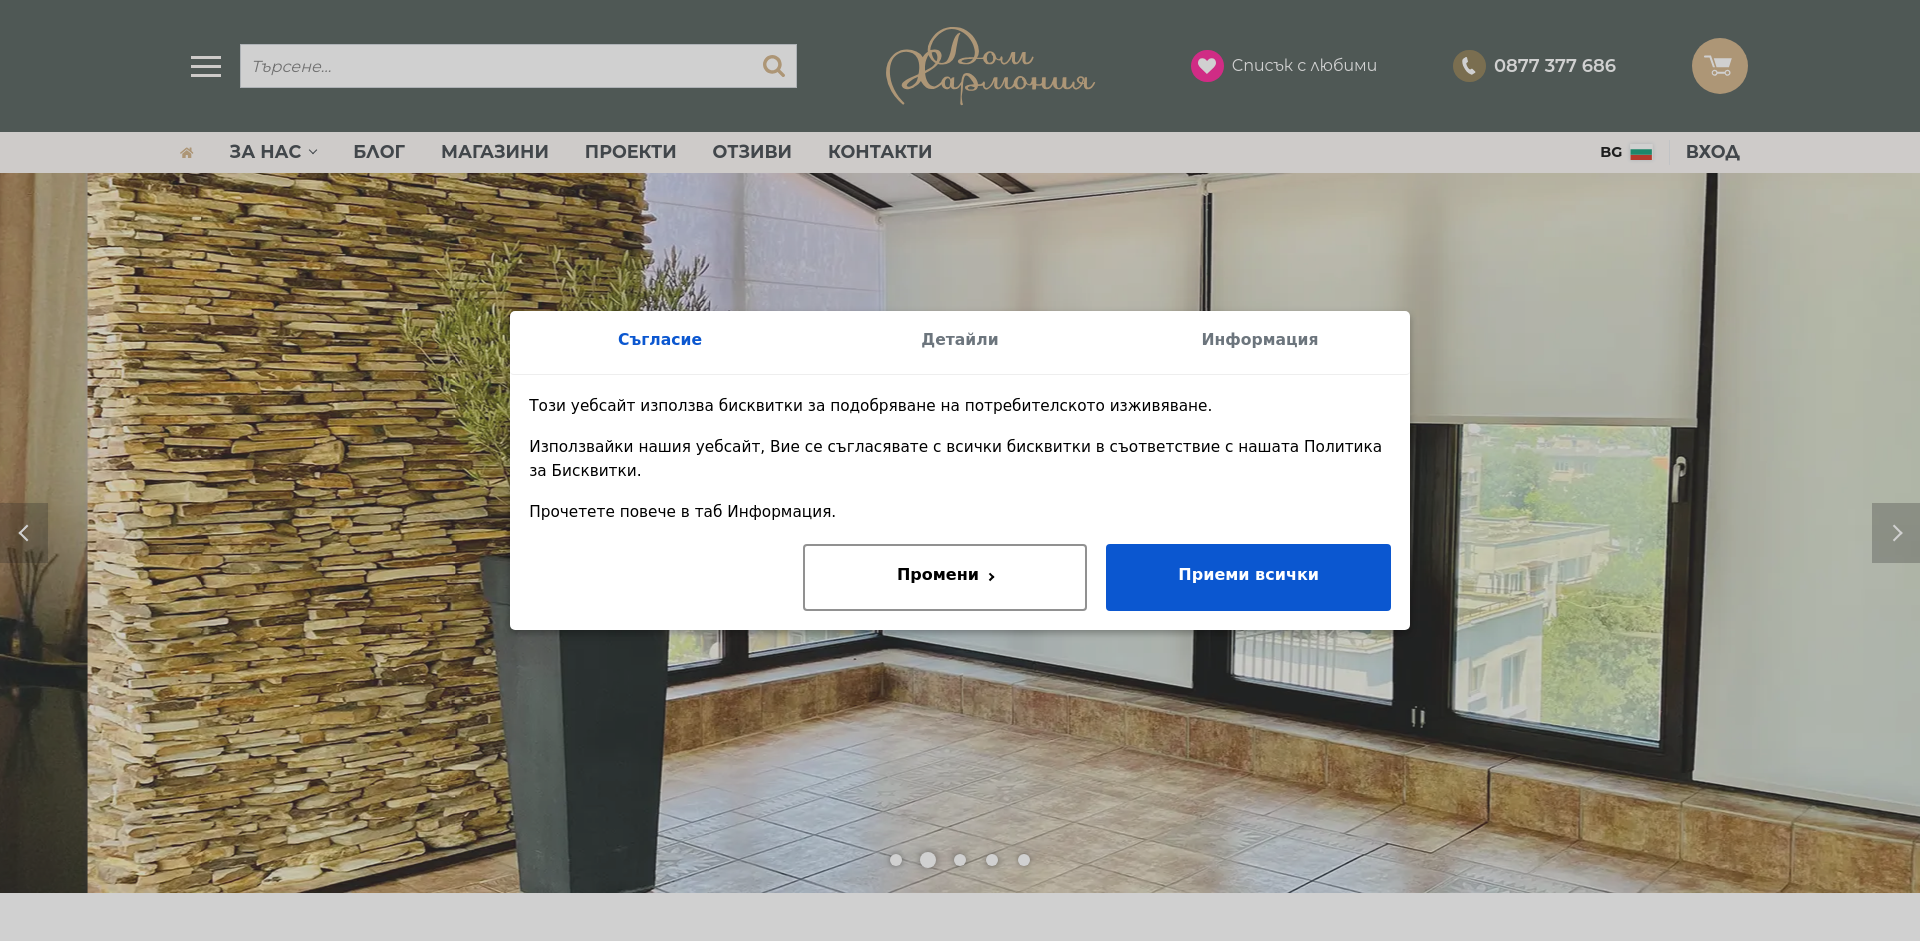Click the phone icon in header
Screen dimensions: 1920x941
[1469, 66]
